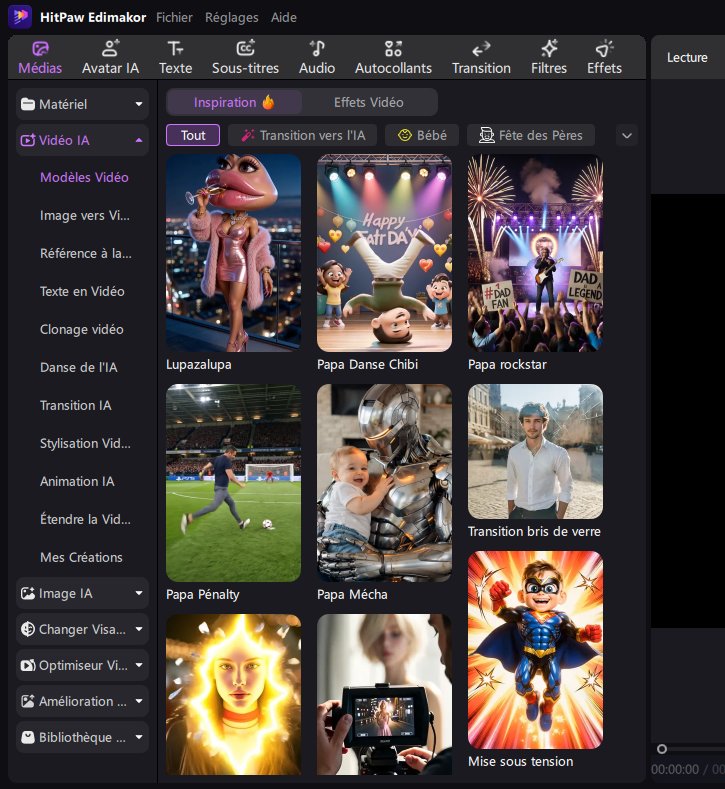Switch to the Inspiration tab
725x789 pixels.
pyautogui.click(x=234, y=102)
